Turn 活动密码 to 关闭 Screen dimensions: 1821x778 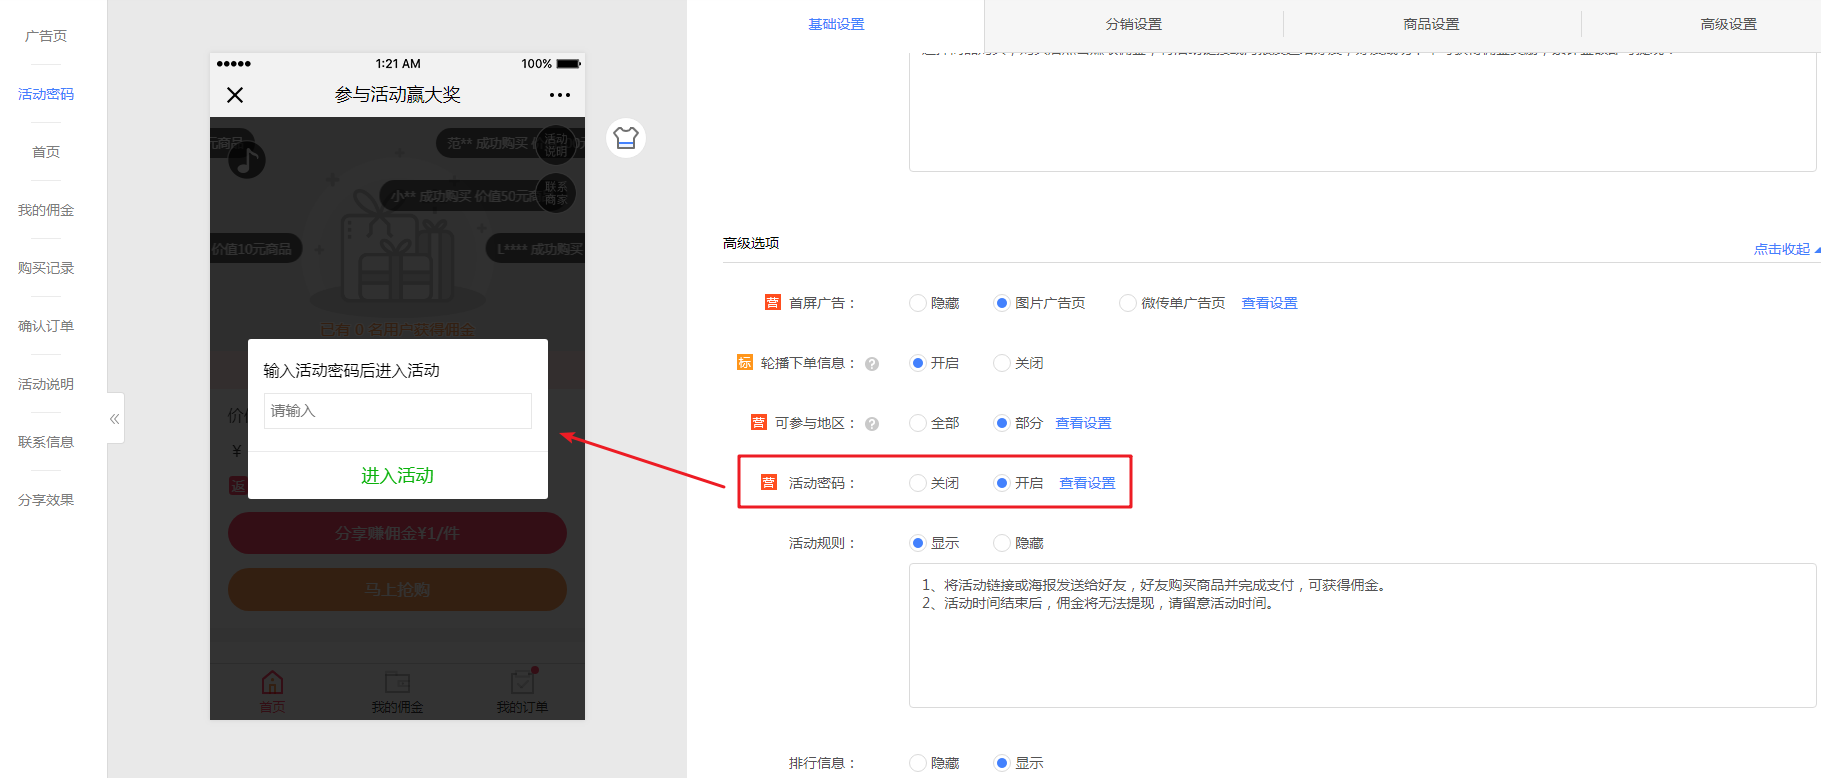click(x=917, y=483)
